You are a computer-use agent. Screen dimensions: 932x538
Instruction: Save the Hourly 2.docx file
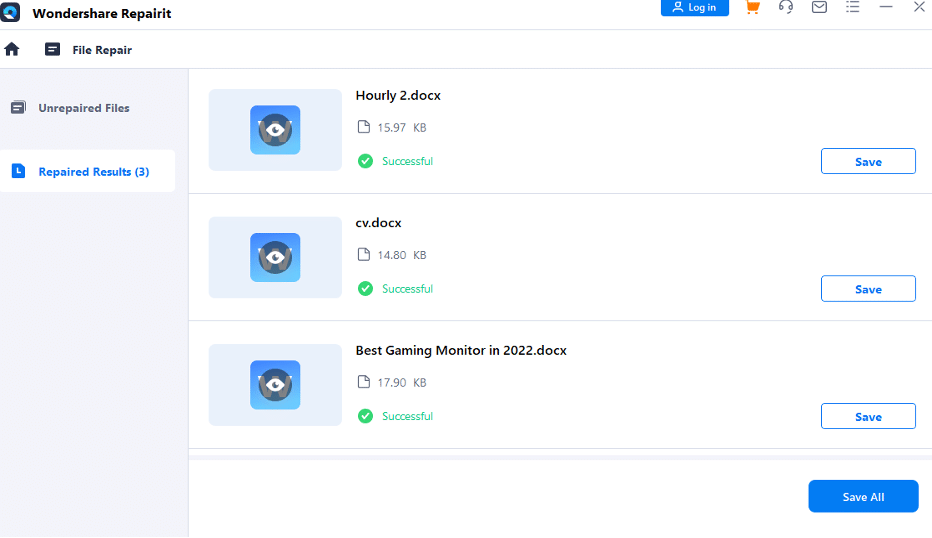coord(868,161)
